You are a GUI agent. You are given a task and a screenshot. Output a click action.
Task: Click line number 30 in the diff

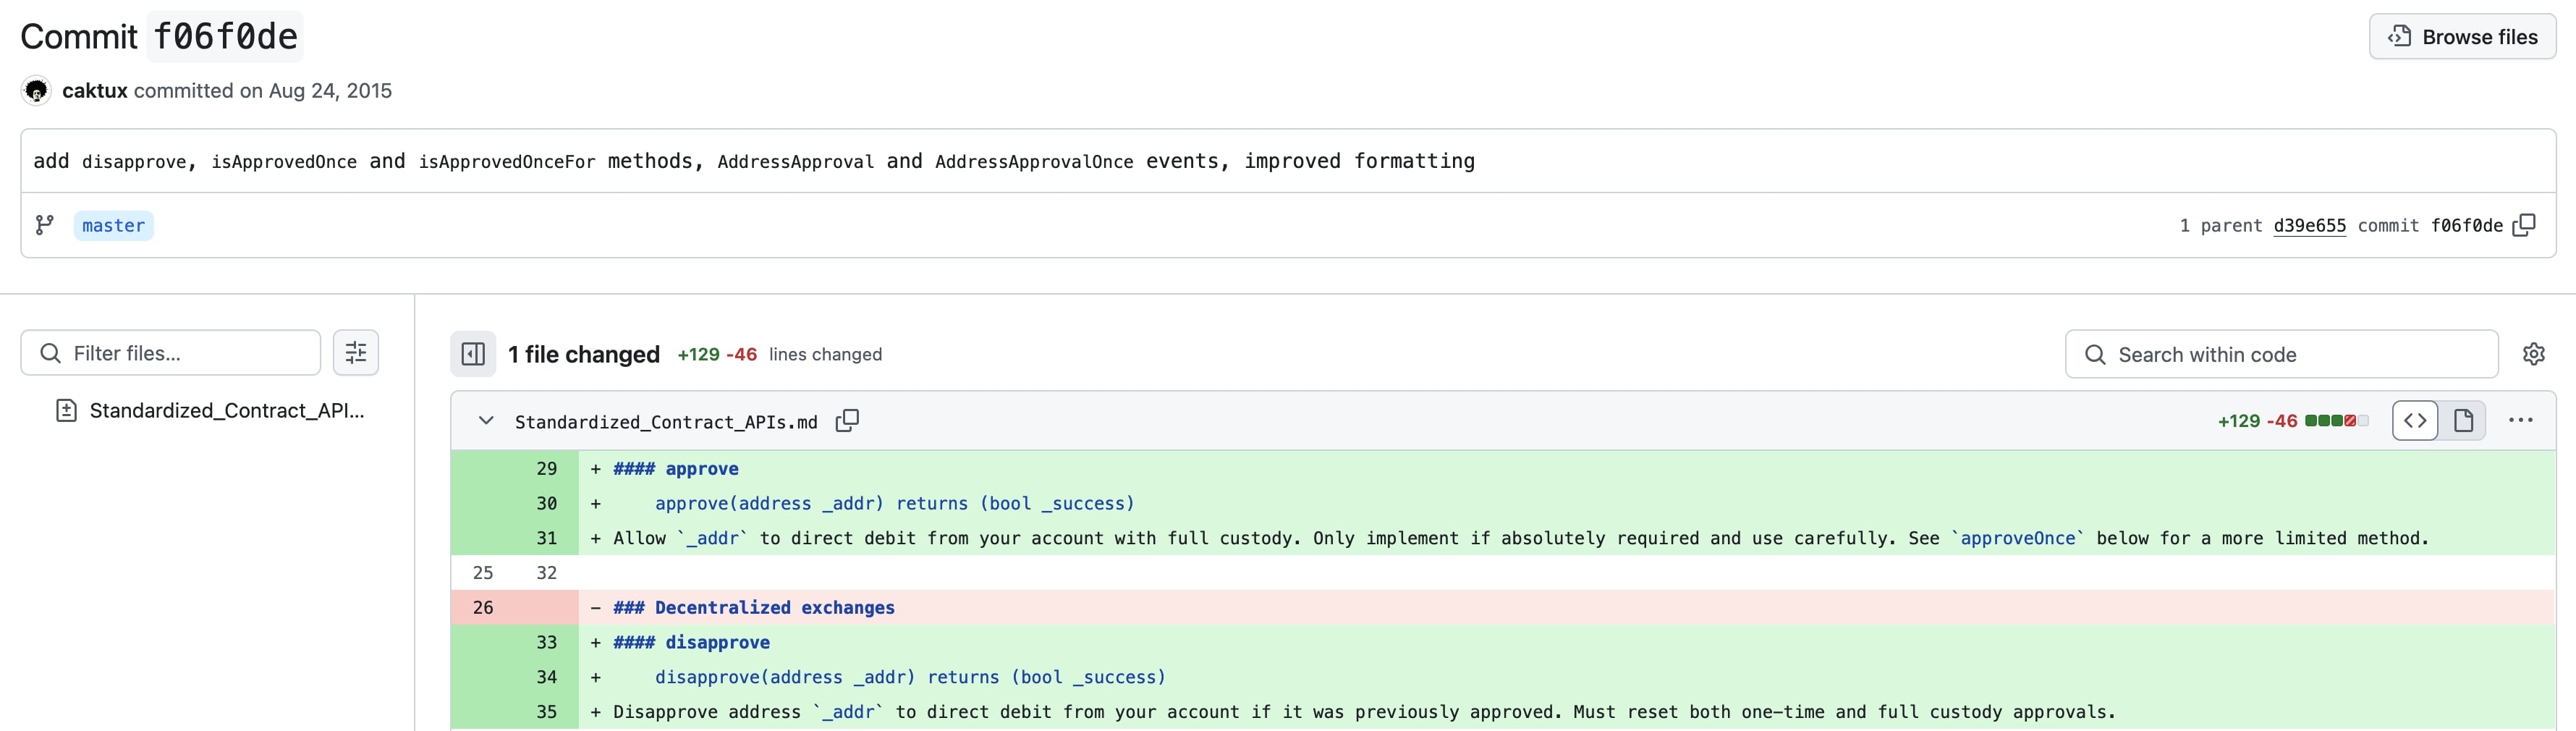pyautogui.click(x=546, y=504)
